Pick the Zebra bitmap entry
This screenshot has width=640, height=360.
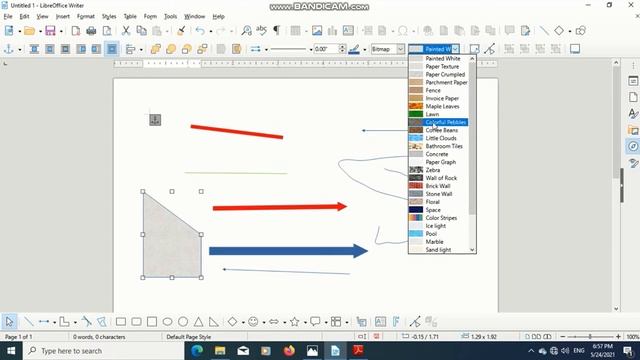(x=438, y=170)
